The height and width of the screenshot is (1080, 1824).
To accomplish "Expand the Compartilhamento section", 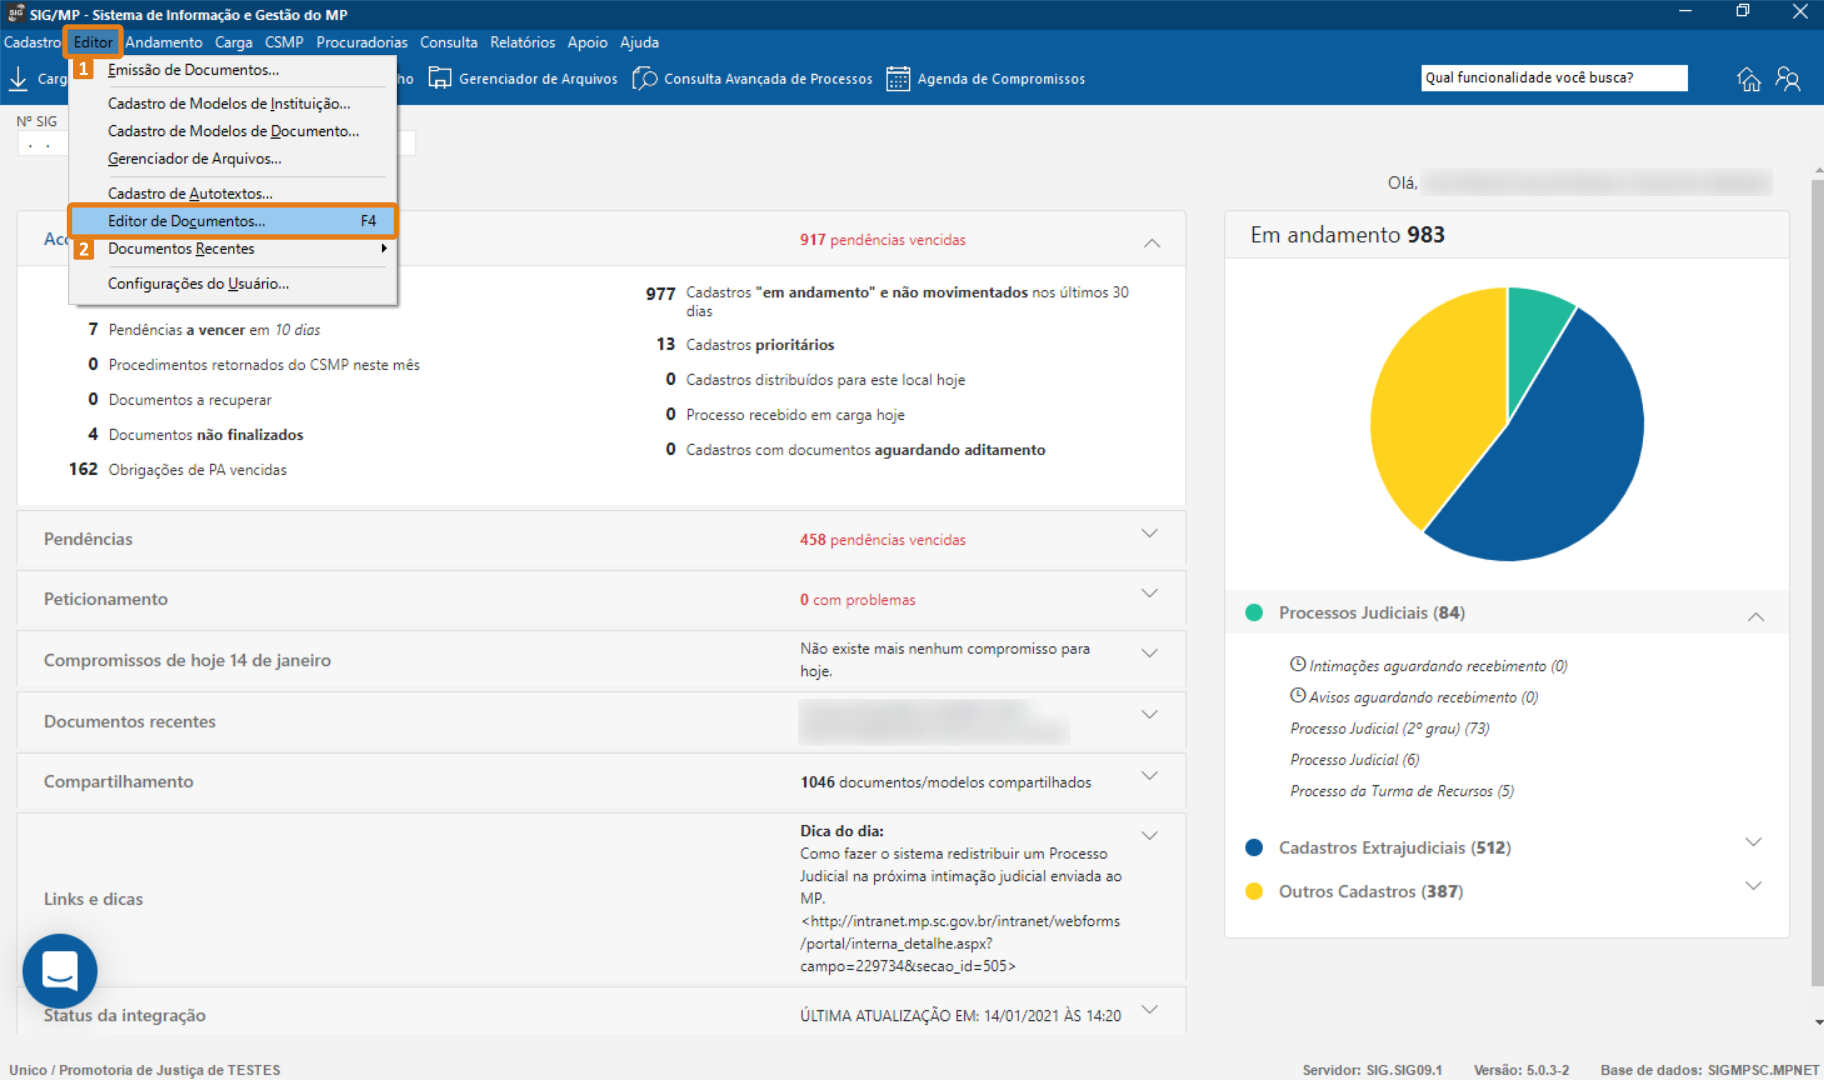I will (1149, 776).
